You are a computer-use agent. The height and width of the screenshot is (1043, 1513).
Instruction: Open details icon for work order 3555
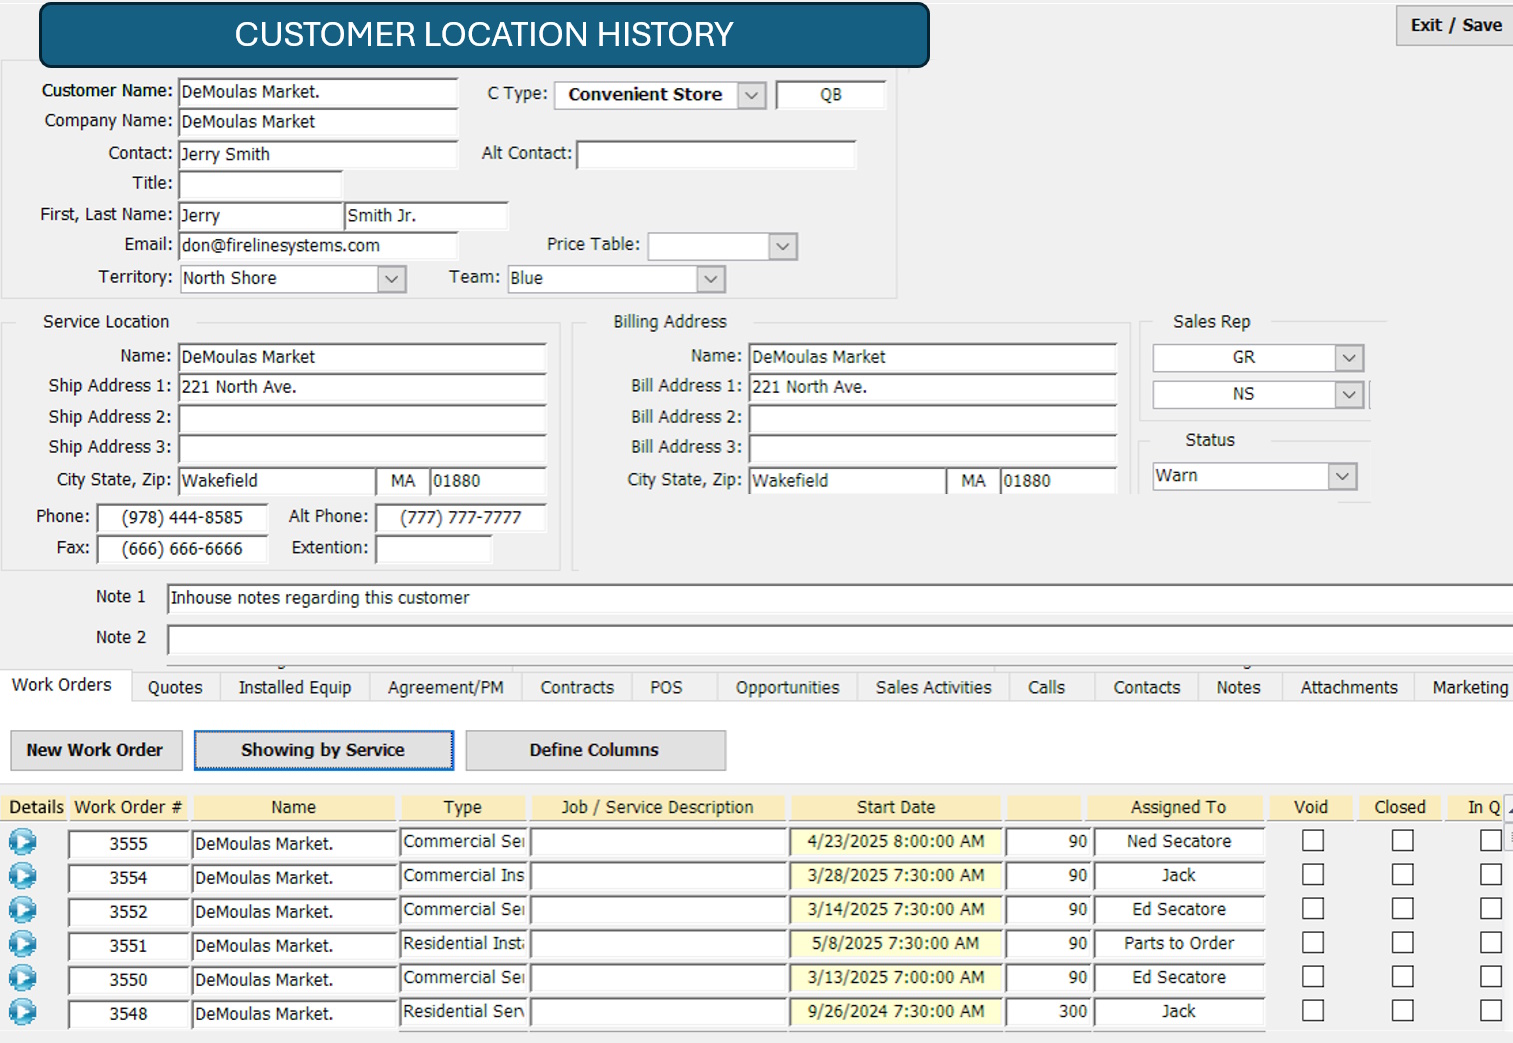pyautogui.click(x=22, y=842)
